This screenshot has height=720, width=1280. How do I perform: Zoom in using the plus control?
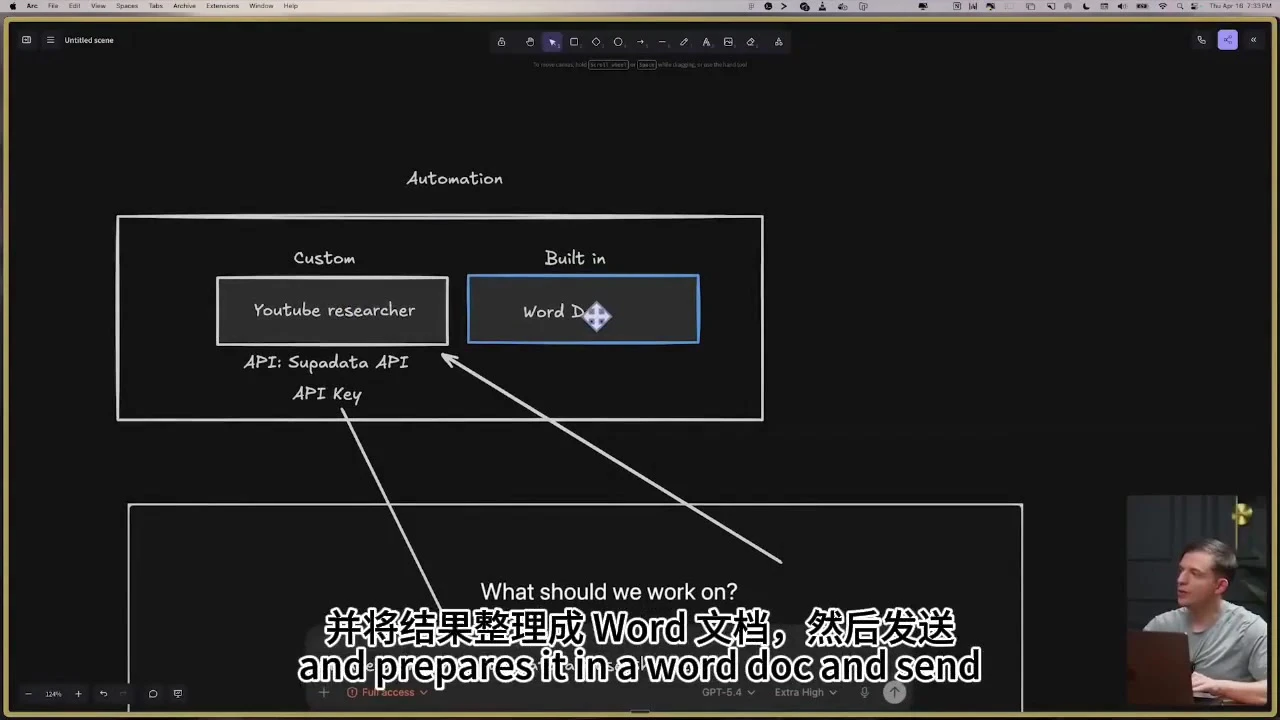click(x=78, y=693)
